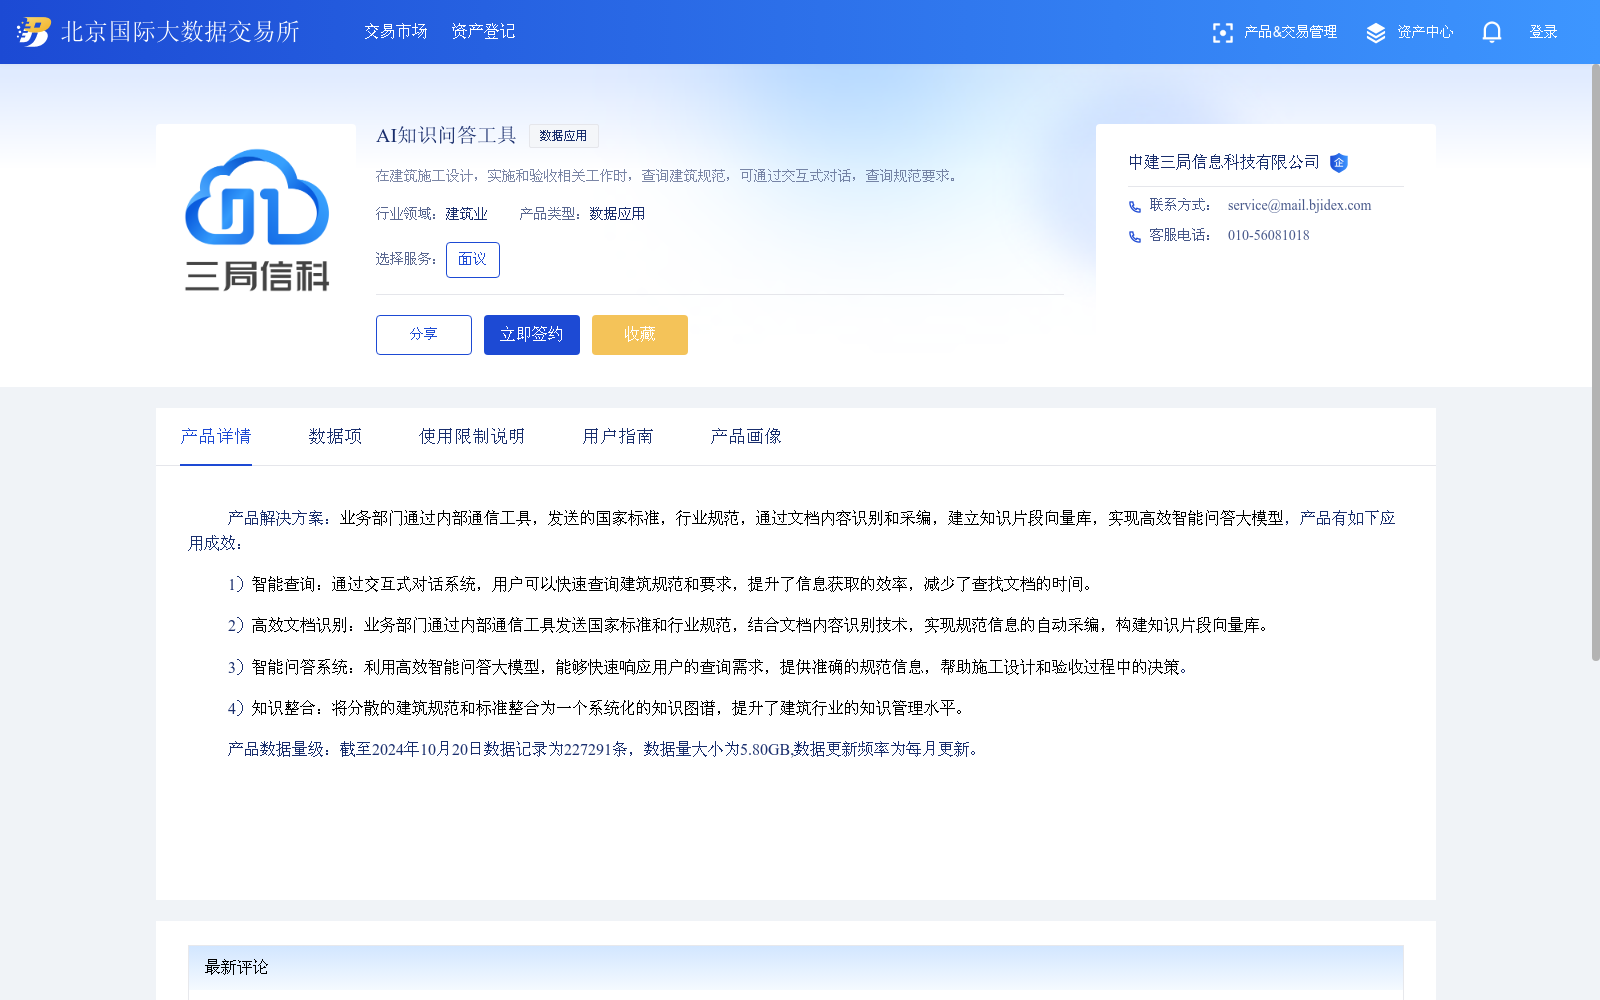Open the 用户指南 tab
Screen dimensions: 1600x1000
pos(618,437)
